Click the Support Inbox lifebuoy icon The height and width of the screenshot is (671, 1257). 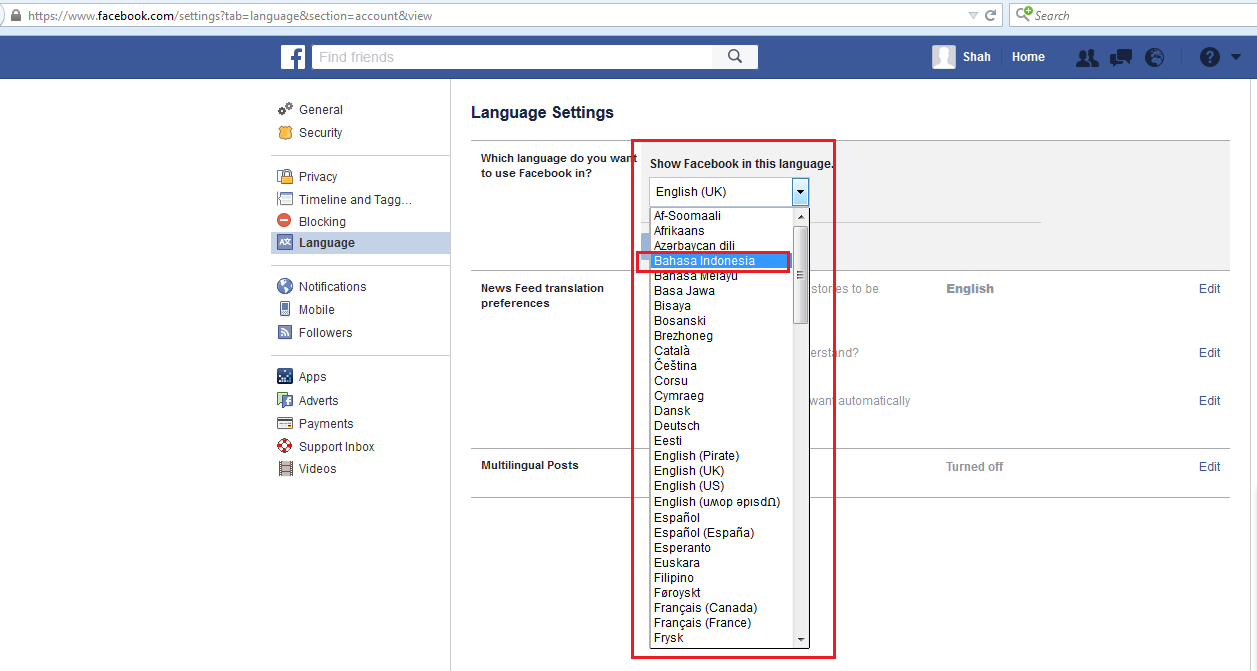tap(285, 446)
